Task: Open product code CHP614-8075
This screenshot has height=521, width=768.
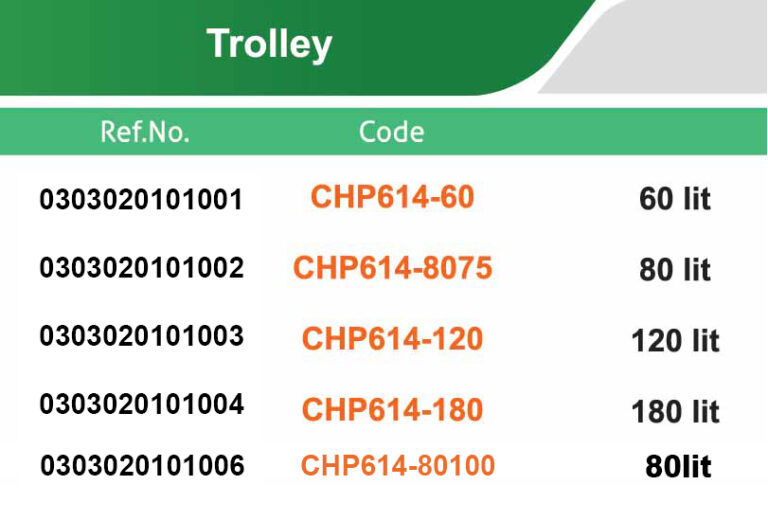Action: tap(392, 268)
